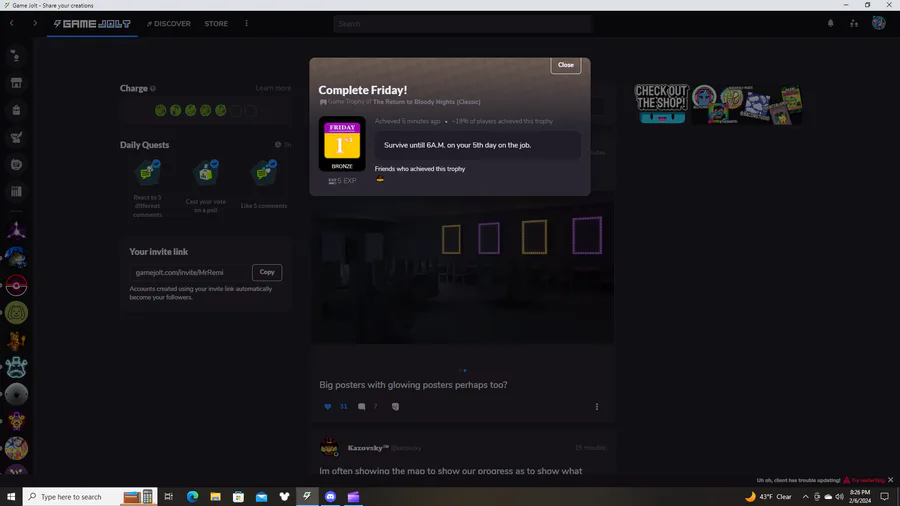The width and height of the screenshot is (900, 506).
Task: Click Kazovsky's avatar
Action: [329, 447]
